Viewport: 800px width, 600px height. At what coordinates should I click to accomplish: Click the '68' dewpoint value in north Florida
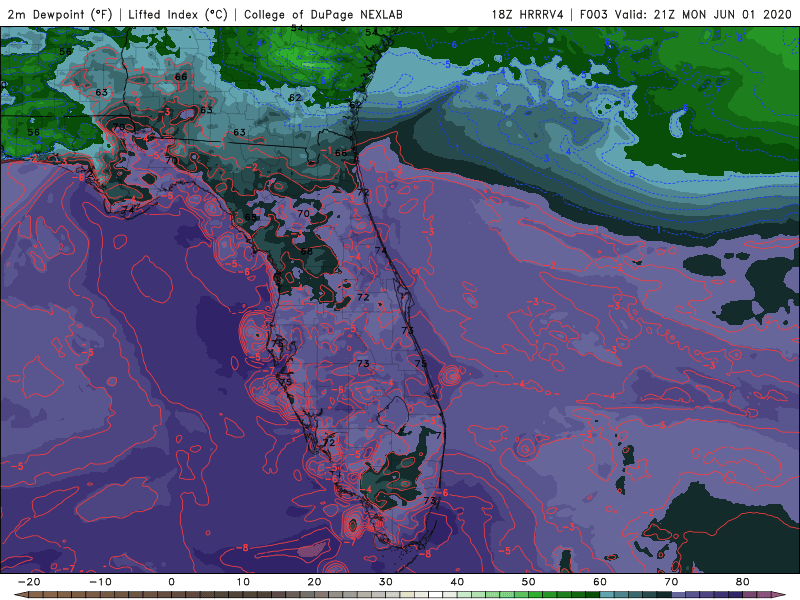coord(306,251)
